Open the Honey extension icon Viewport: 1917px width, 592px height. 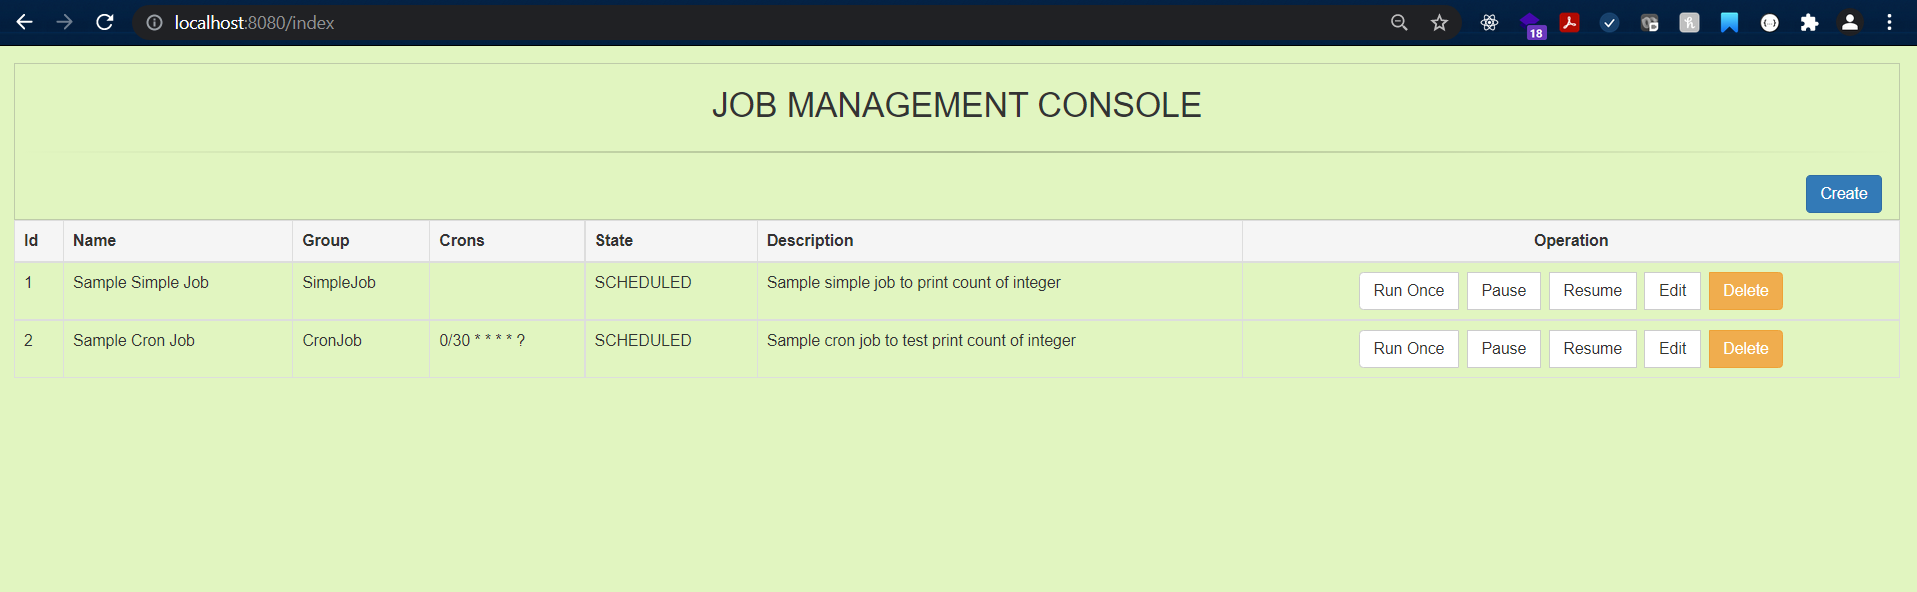(x=1689, y=22)
